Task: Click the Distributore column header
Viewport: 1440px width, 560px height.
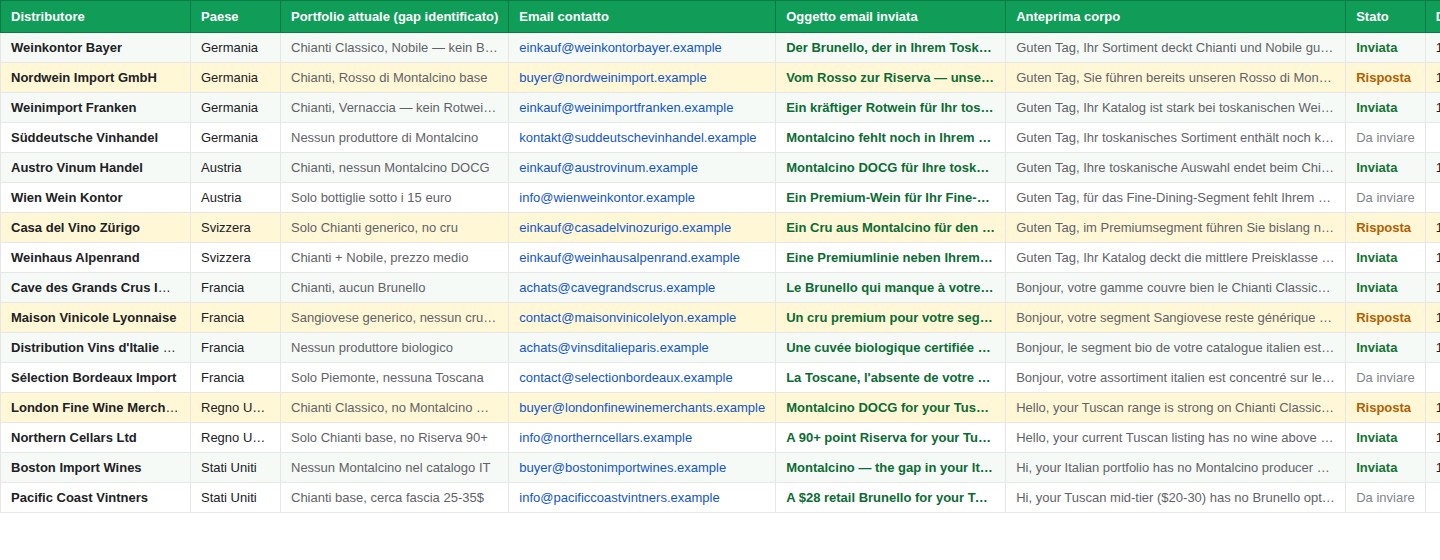Action: point(95,17)
